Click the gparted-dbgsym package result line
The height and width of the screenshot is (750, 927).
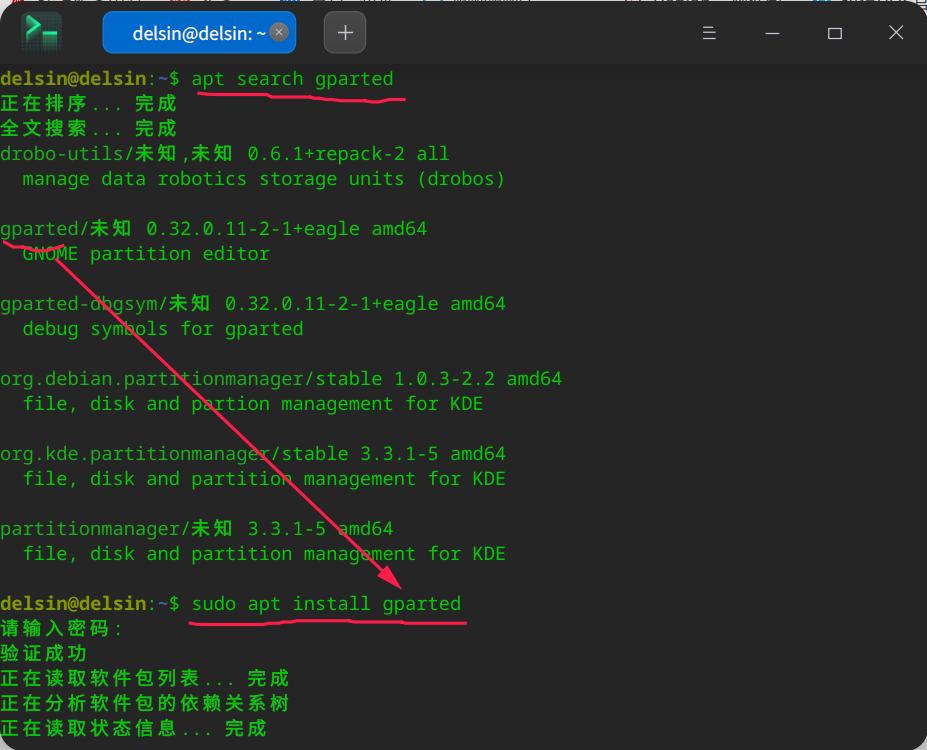click(x=253, y=304)
